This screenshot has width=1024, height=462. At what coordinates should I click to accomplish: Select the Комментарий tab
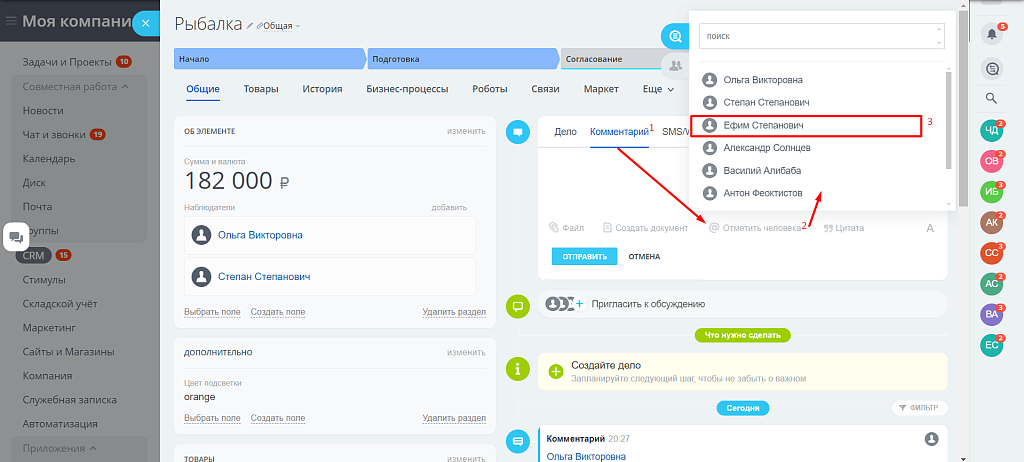[x=619, y=131]
